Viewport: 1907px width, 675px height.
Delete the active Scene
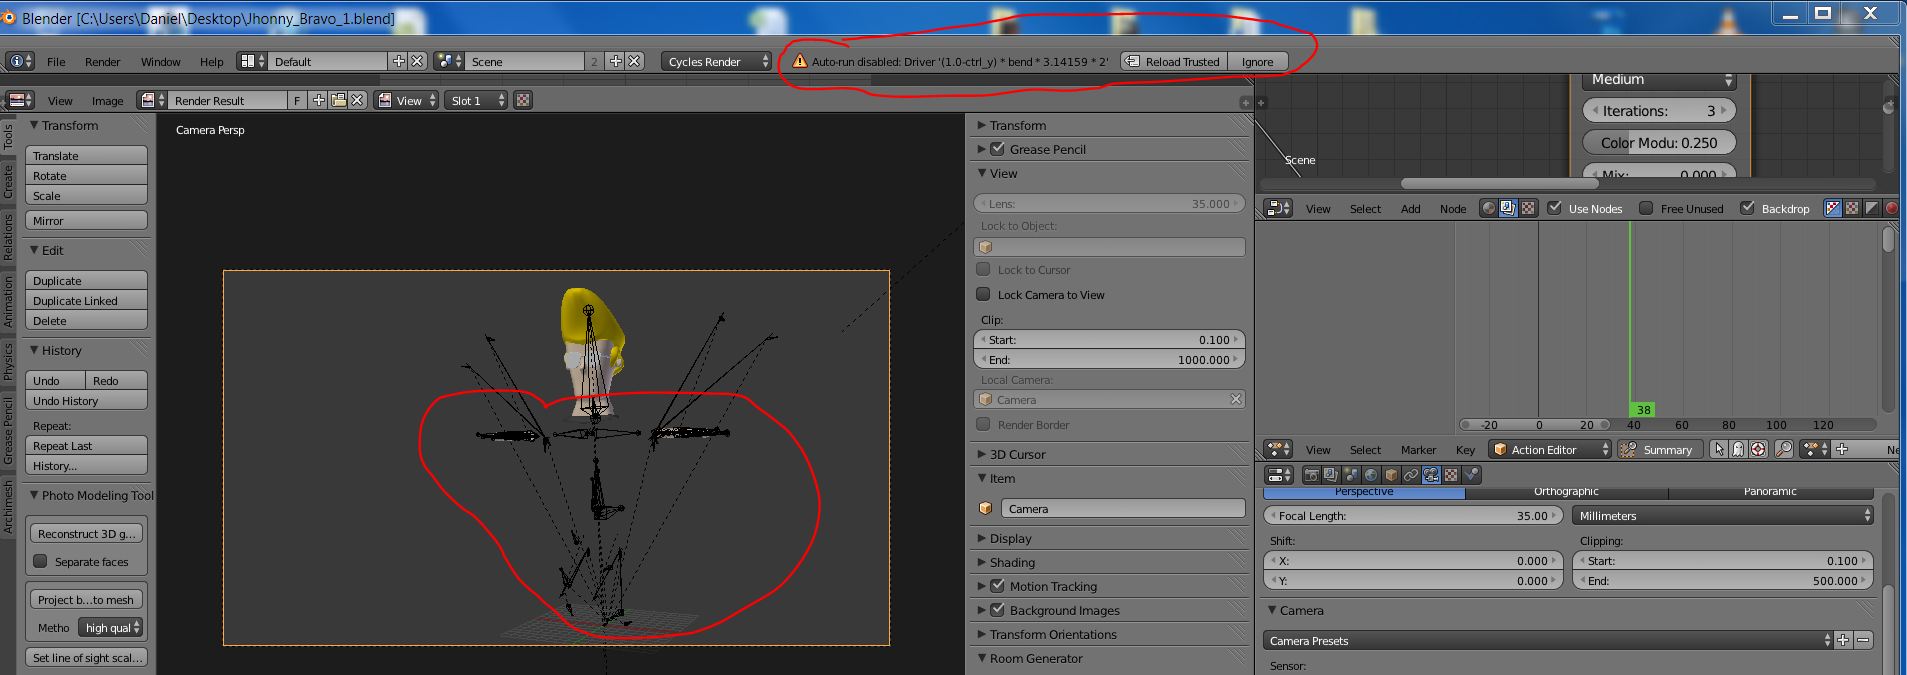pyautogui.click(x=634, y=61)
